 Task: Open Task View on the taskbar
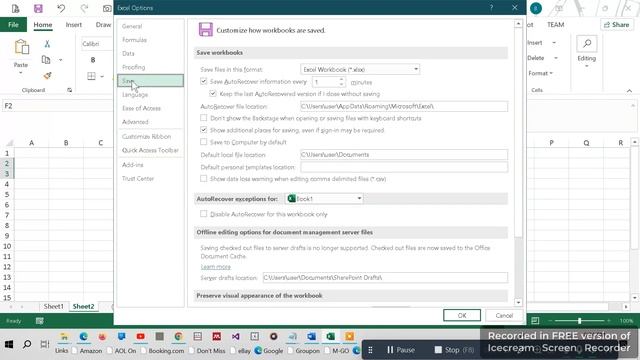click(x=44, y=344)
